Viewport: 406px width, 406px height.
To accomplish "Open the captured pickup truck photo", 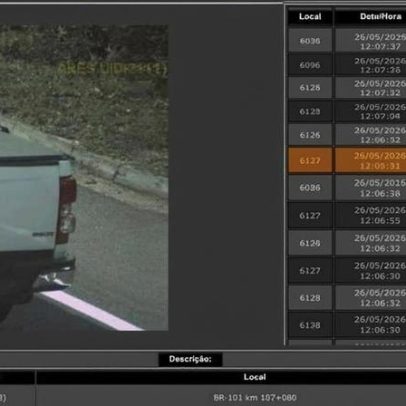I will (x=84, y=177).
